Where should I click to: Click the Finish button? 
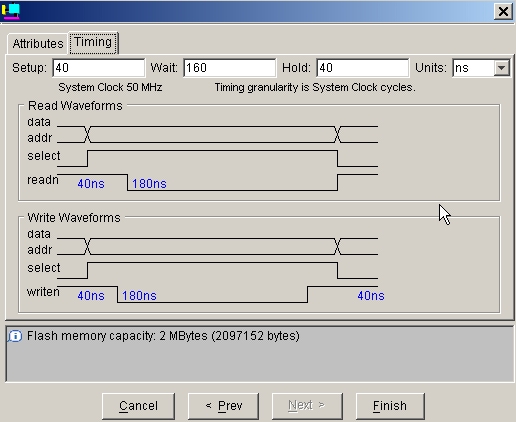point(390,406)
